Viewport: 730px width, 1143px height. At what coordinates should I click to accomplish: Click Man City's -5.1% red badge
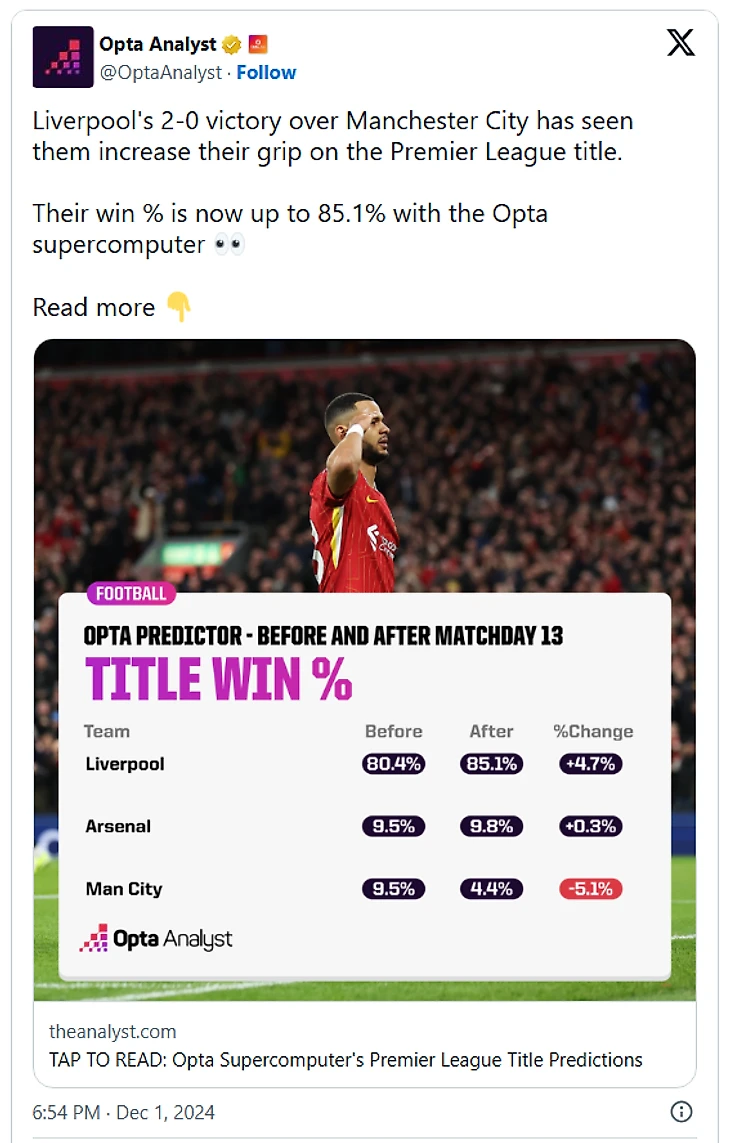click(591, 889)
